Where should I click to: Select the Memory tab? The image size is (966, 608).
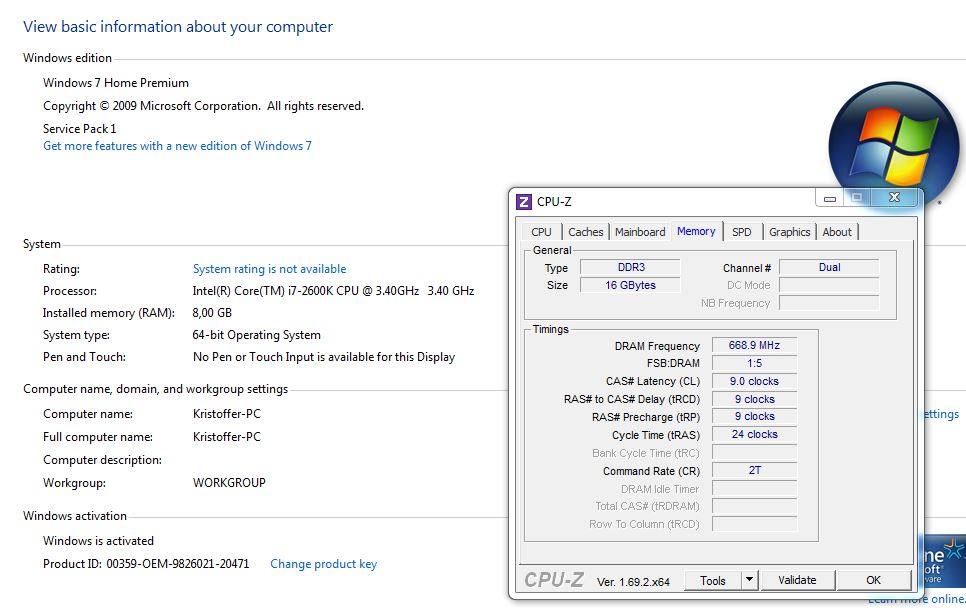coord(696,231)
